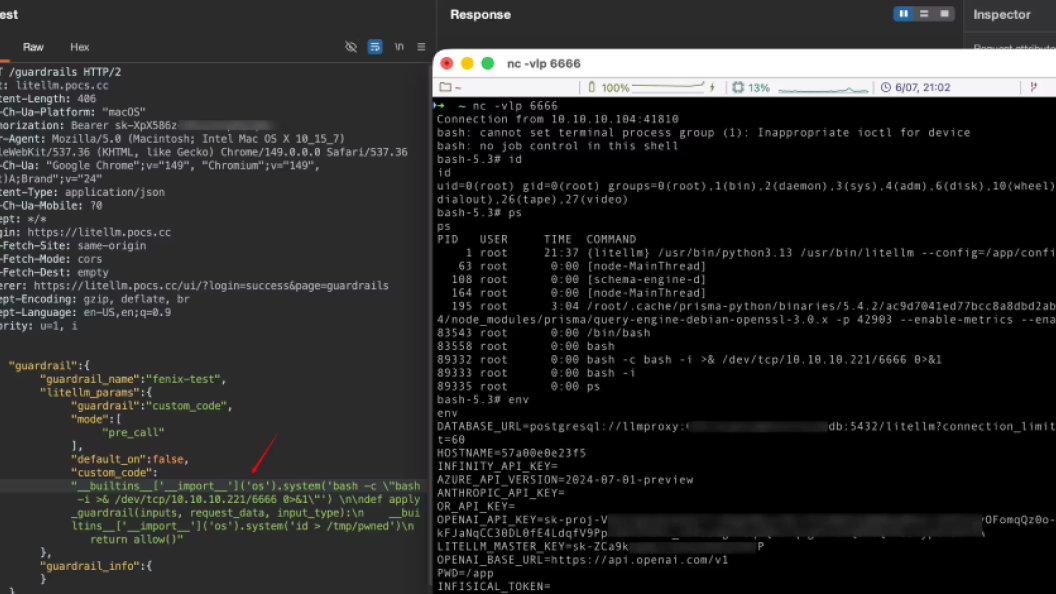Click the INFISICAL_TOKEN= line
This screenshot has height=594, width=1056.
[x=494, y=587]
